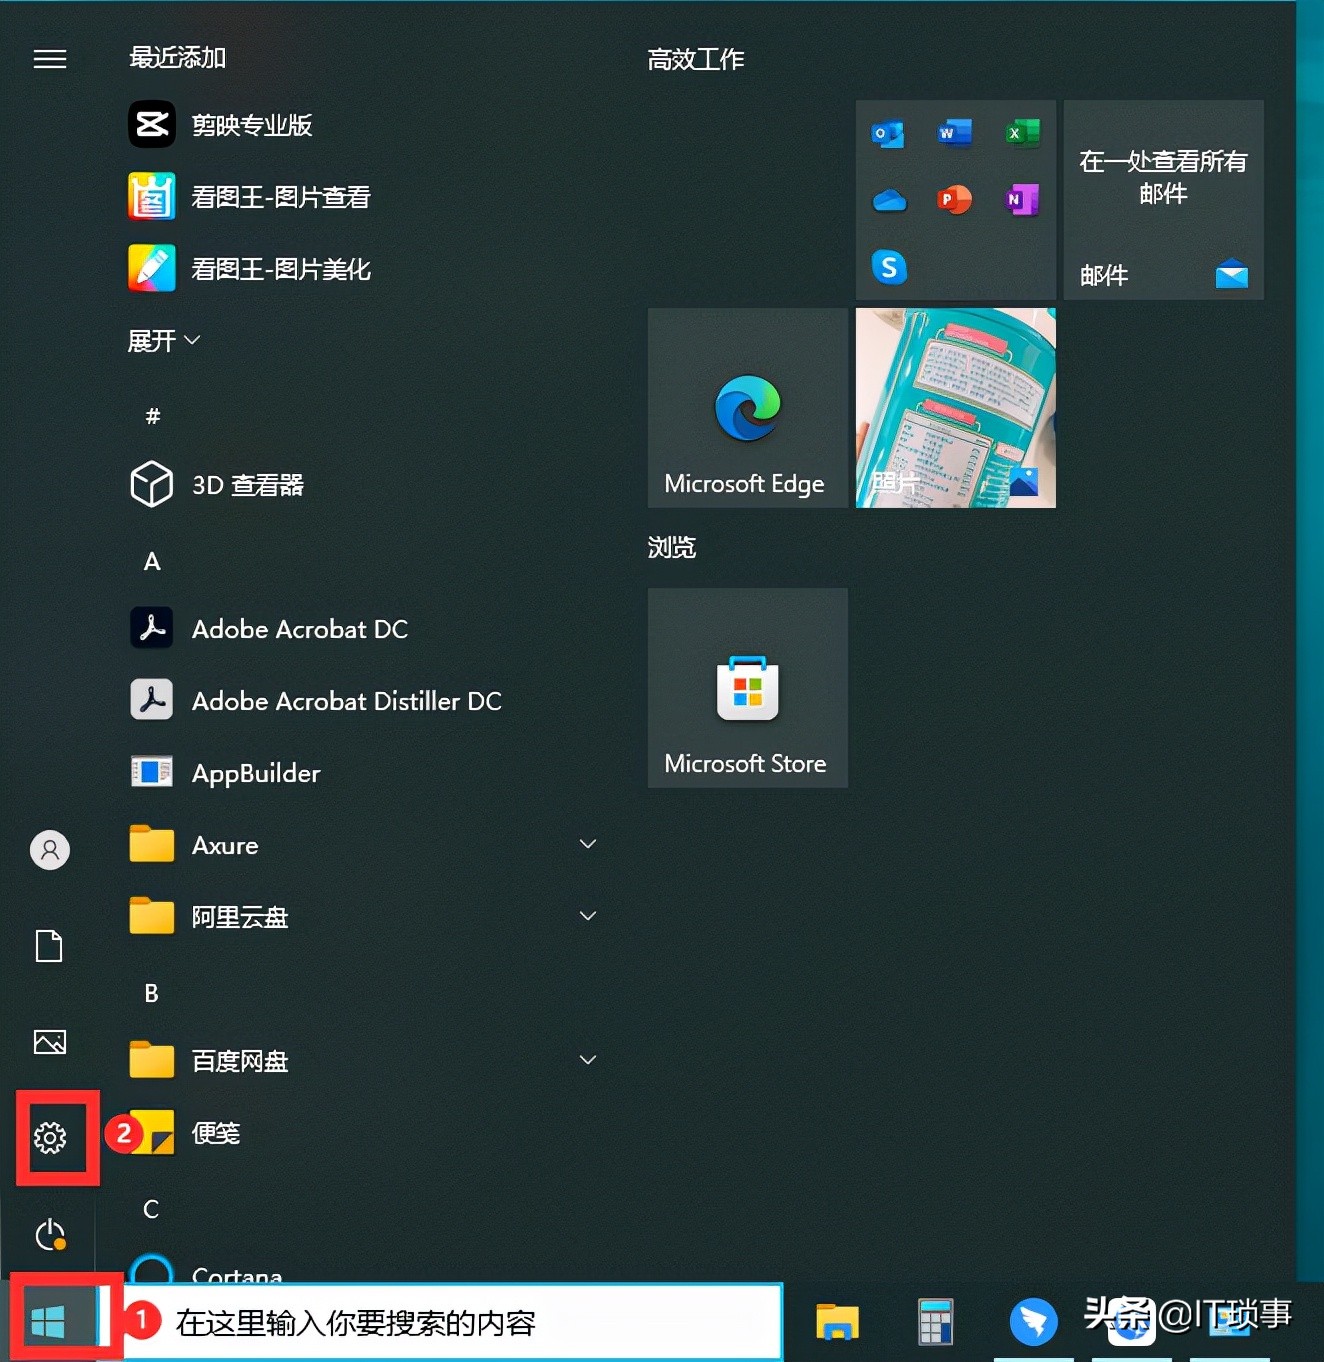
Task: Open the Microsoft Store tile
Action: [x=747, y=688]
